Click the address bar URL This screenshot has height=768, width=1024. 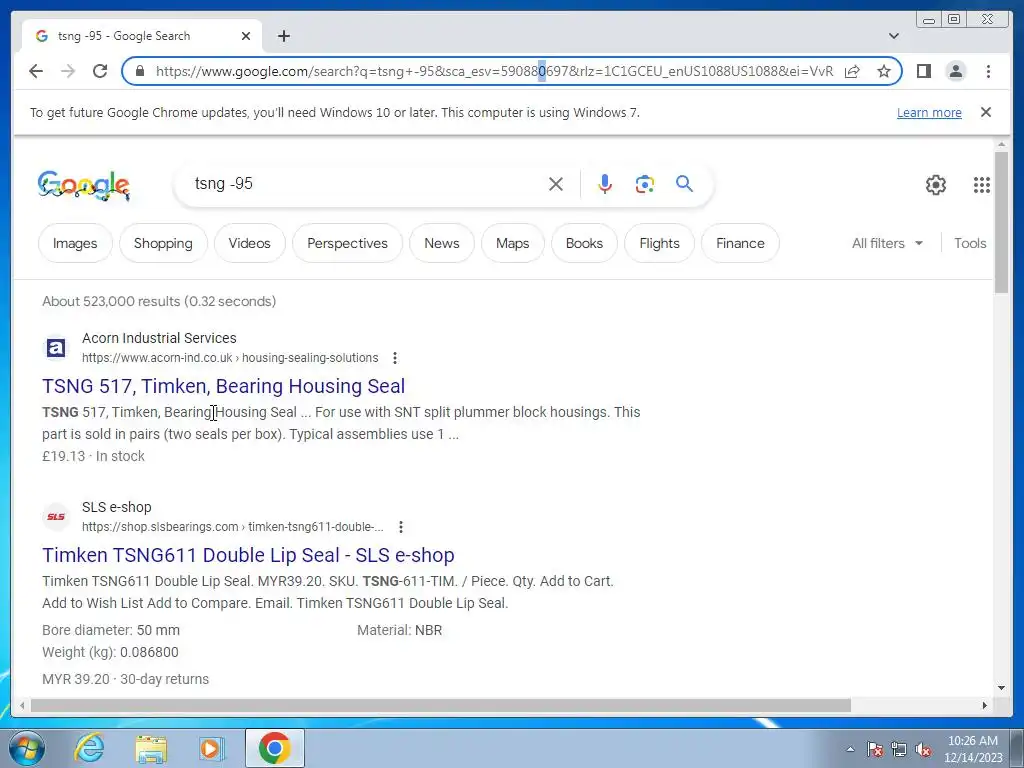[x=494, y=71]
